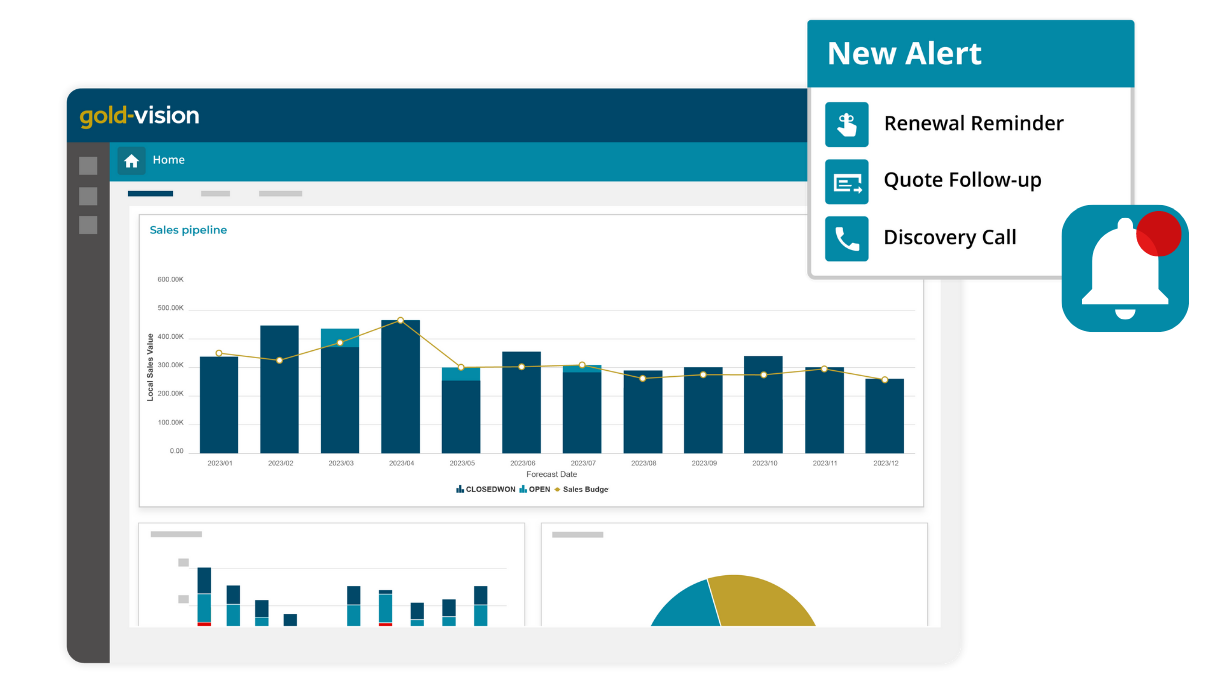Click the Sales Budge legend dot
The image size is (1224, 696).
[x=557, y=489]
